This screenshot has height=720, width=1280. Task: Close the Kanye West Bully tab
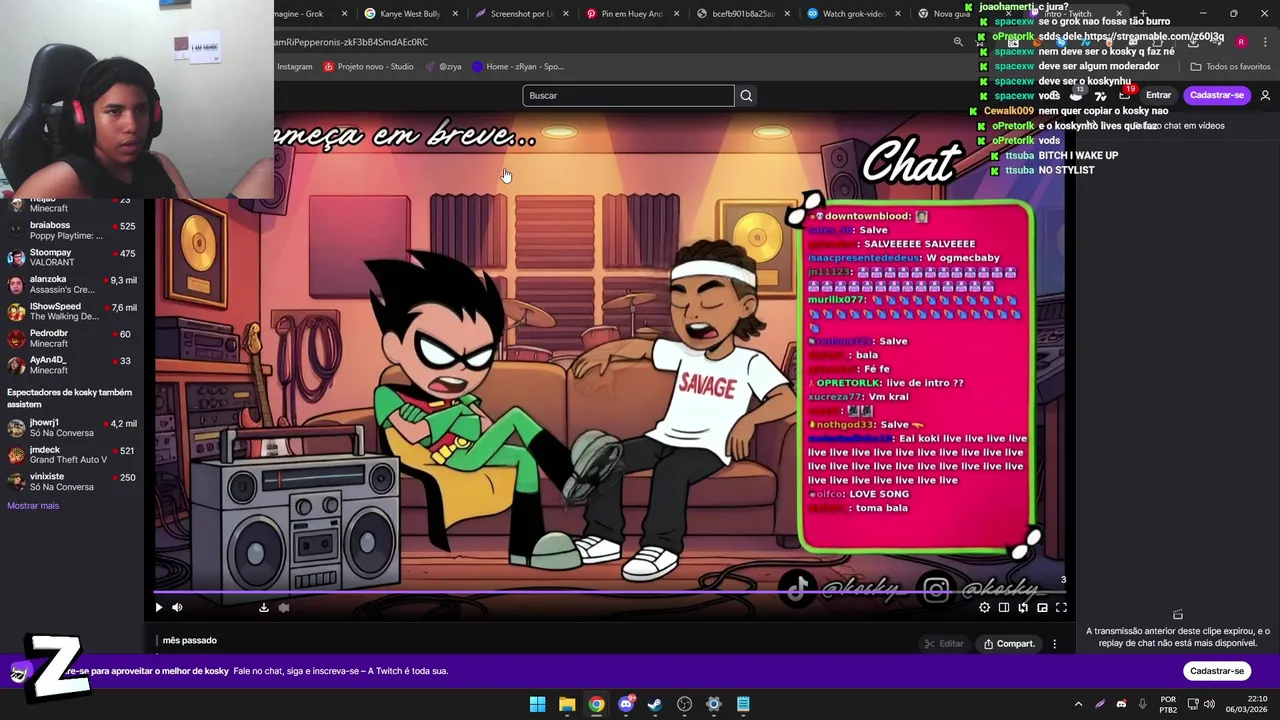[456, 14]
